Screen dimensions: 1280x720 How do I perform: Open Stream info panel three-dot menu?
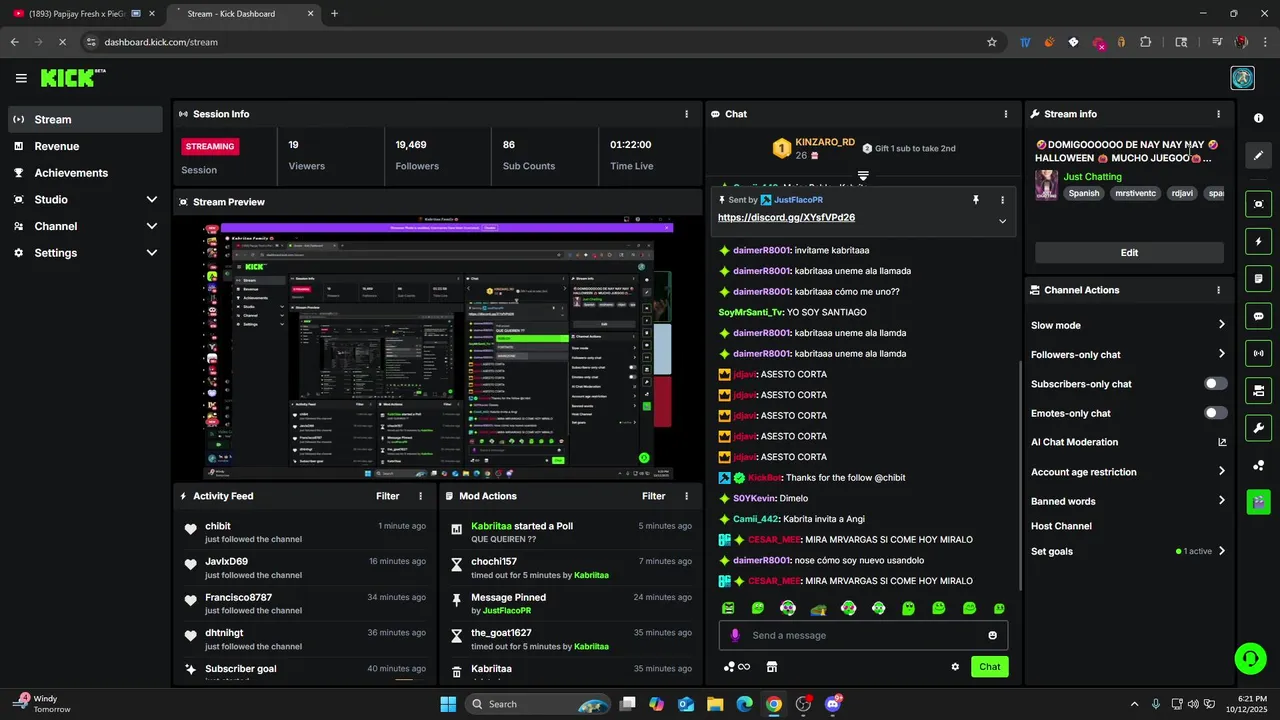[x=1218, y=114]
